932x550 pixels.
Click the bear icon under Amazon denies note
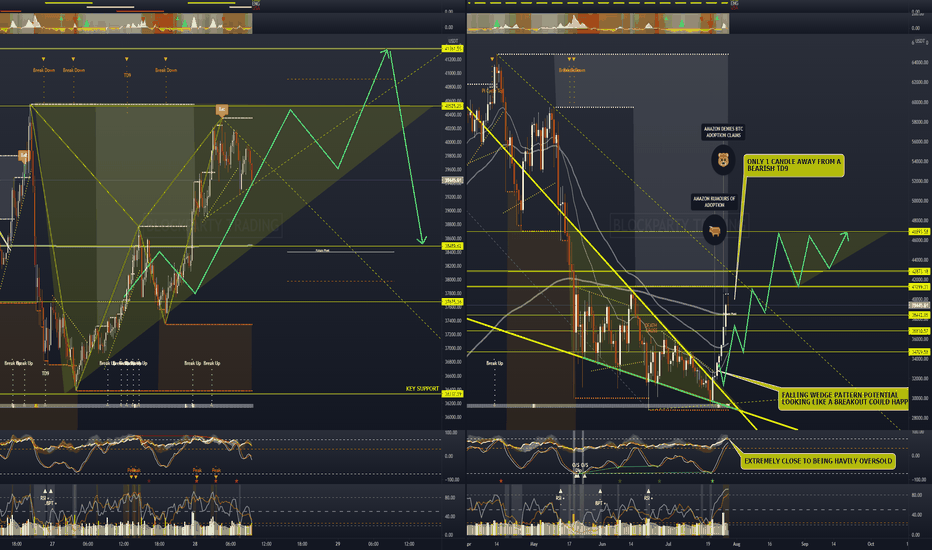coord(723,159)
